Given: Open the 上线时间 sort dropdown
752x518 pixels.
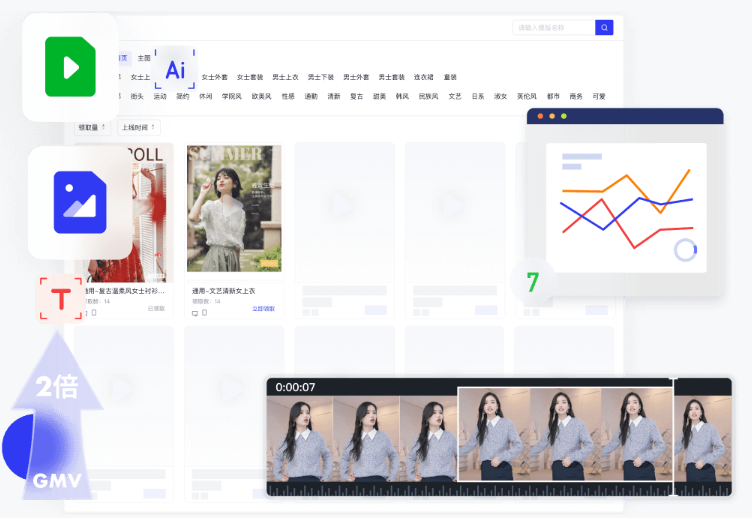Looking at the screenshot, I should (x=139, y=127).
